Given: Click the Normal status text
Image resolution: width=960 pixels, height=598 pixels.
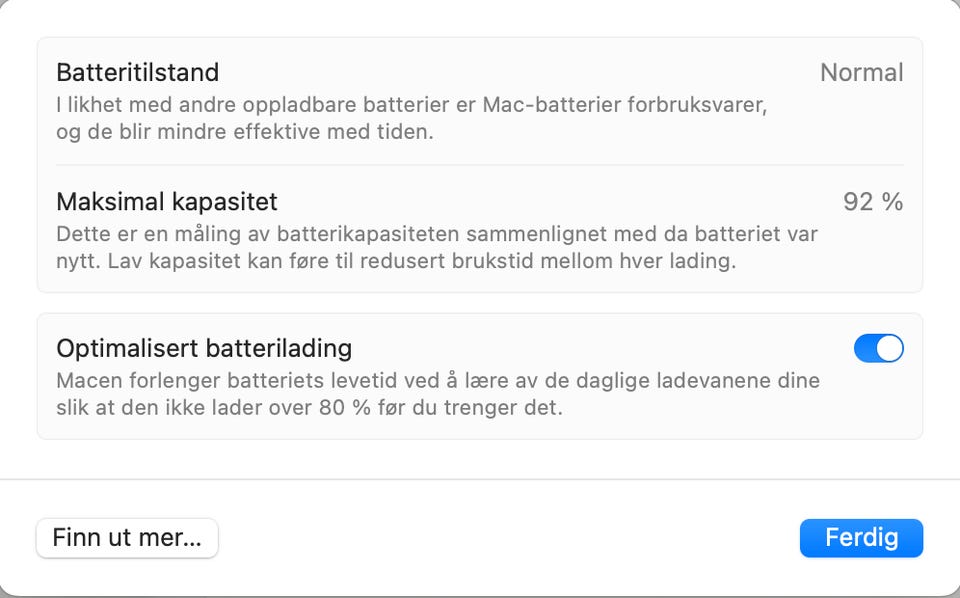Looking at the screenshot, I should tap(862, 72).
